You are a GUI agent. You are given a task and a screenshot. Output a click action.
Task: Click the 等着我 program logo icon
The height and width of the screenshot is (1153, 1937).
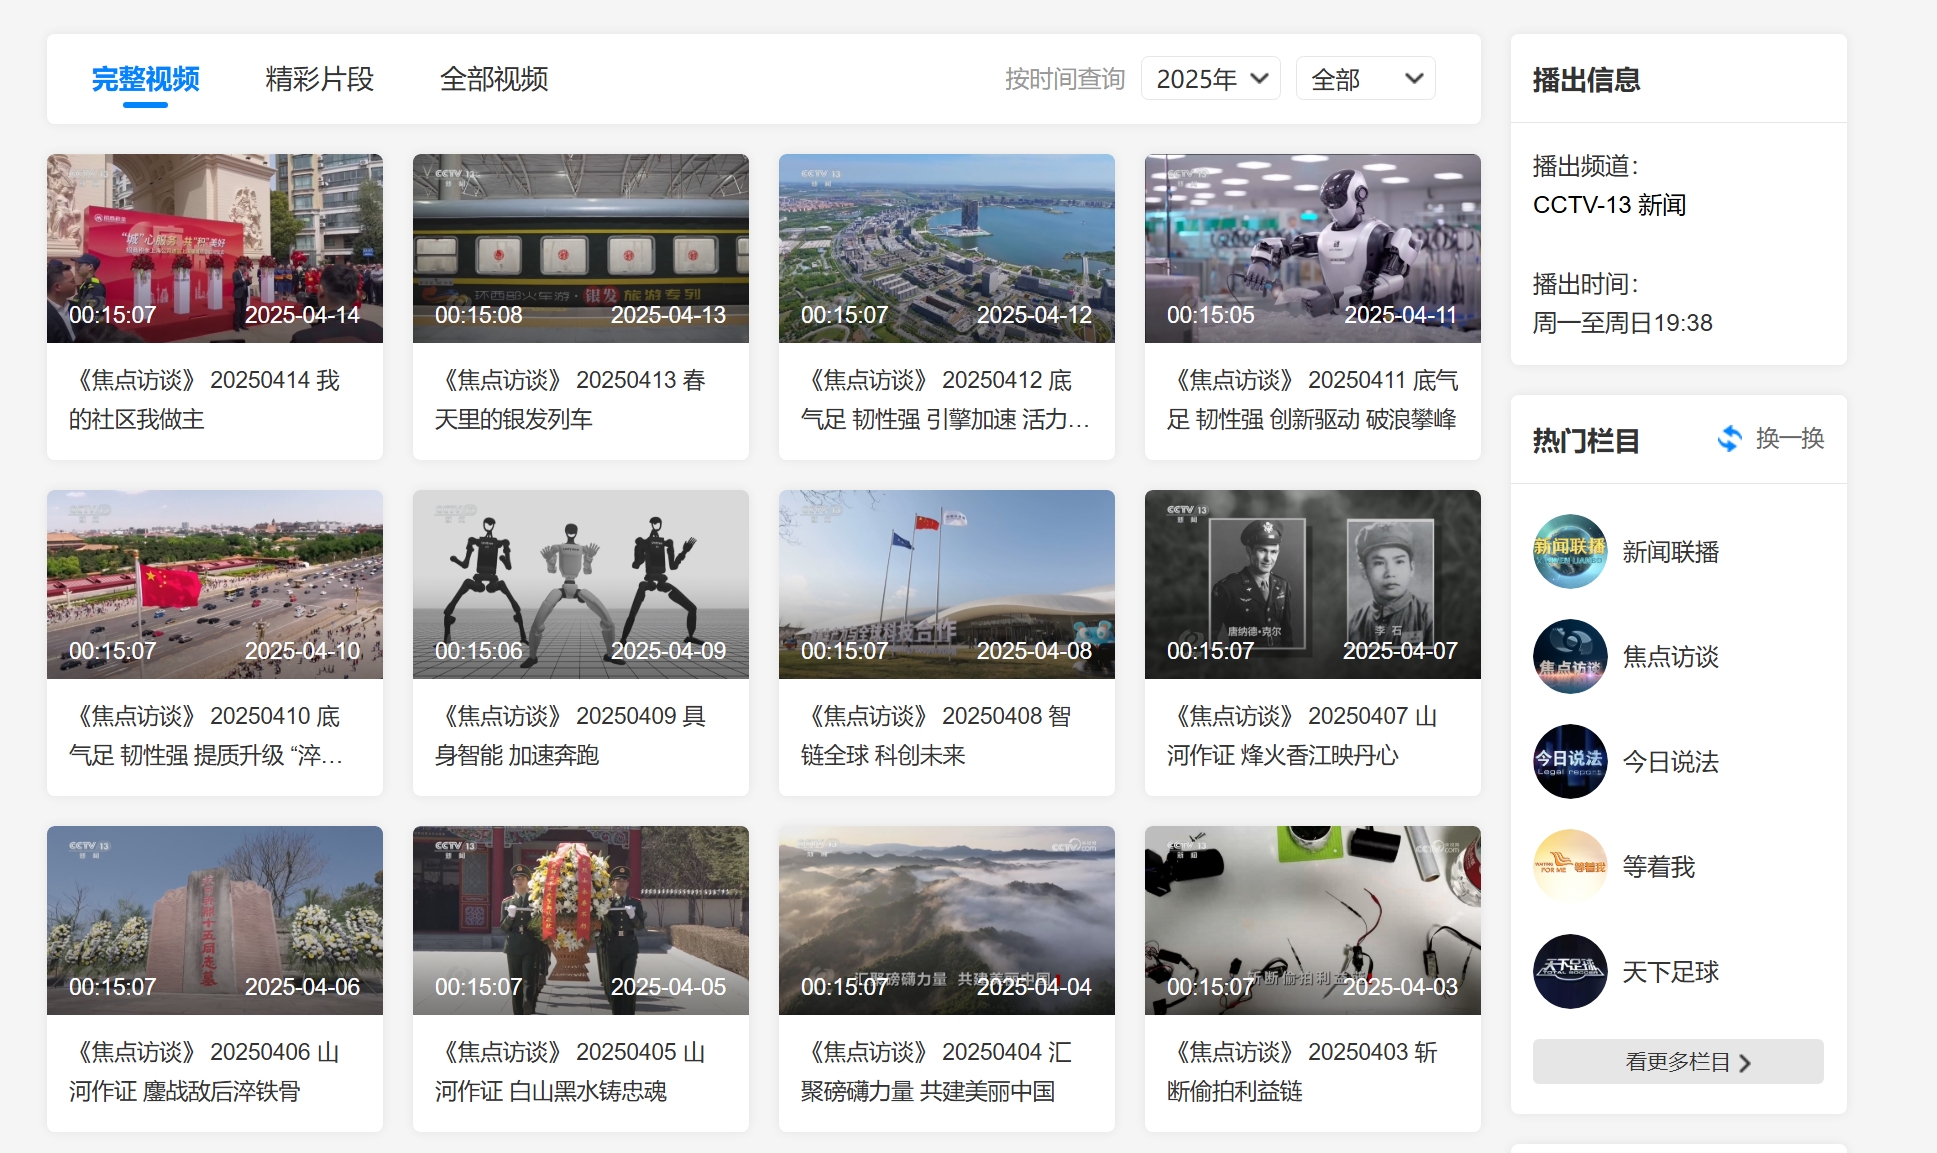click(1570, 866)
